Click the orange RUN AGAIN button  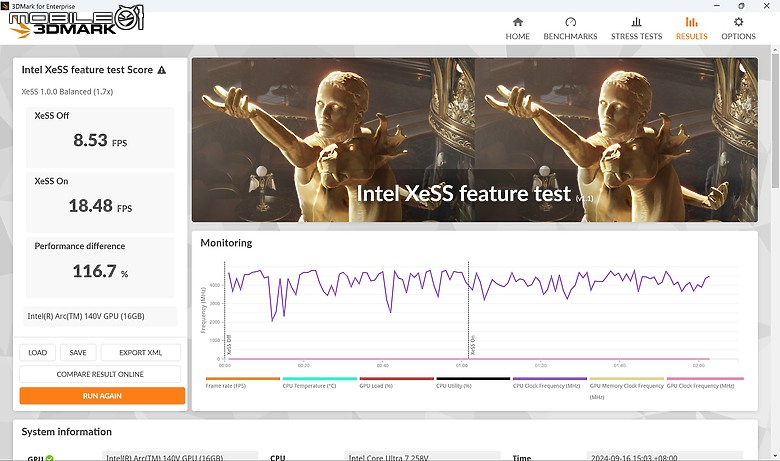click(x=102, y=396)
